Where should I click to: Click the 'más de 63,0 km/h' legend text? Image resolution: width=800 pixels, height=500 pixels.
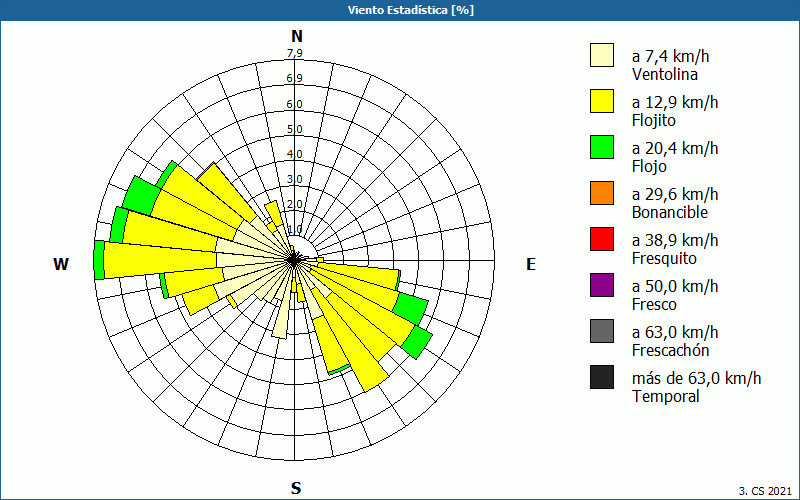[x=696, y=379]
